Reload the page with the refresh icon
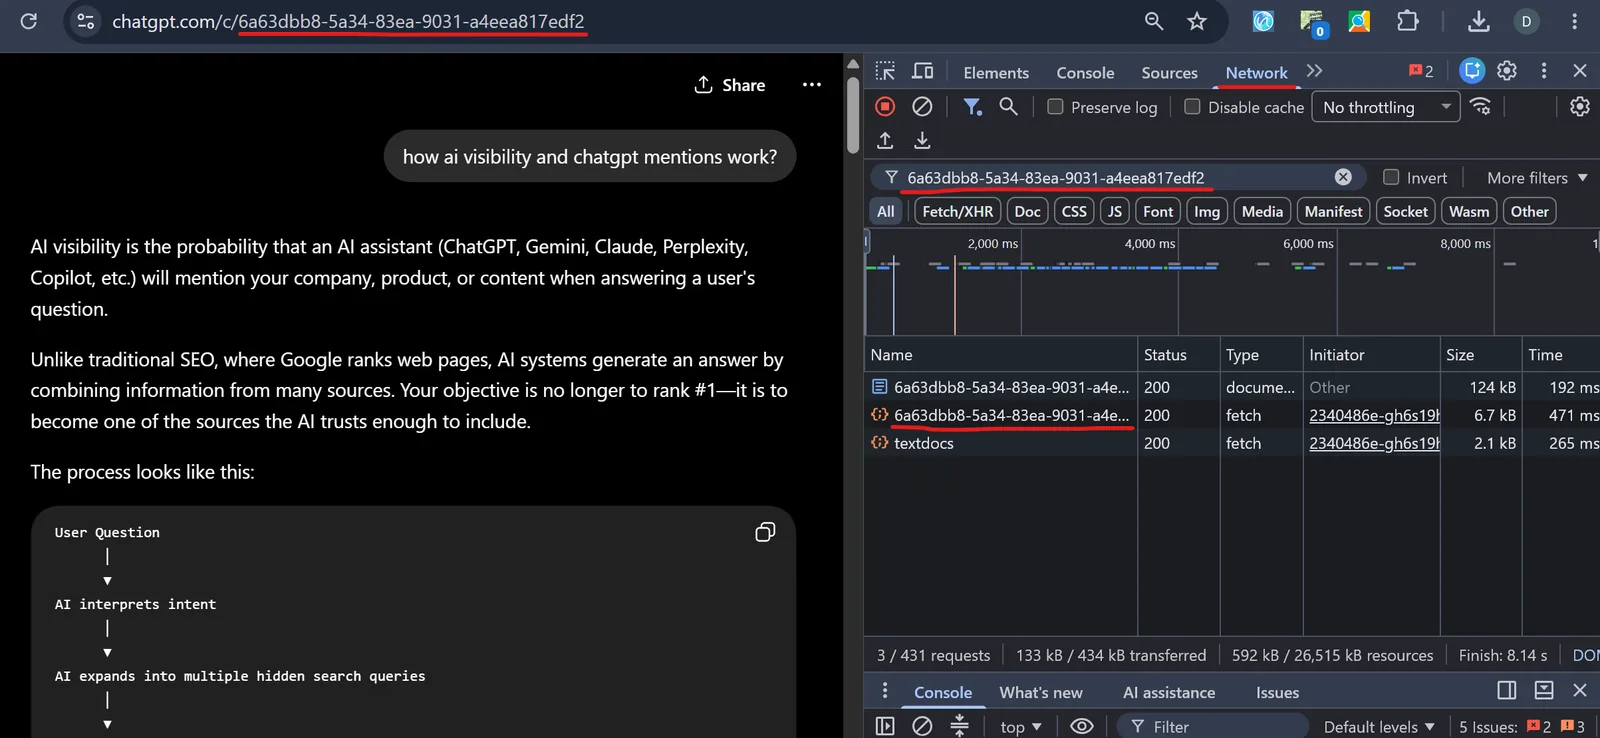 (x=29, y=21)
